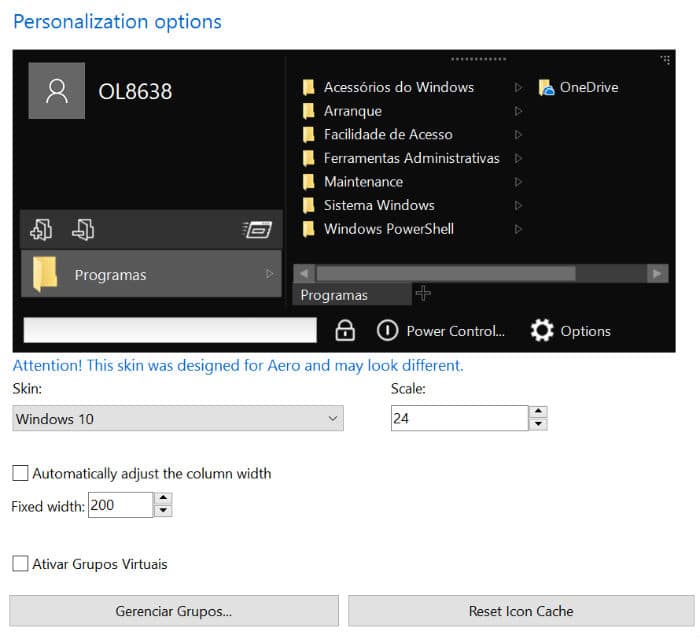Click the Maintenance label
700x639 pixels.
click(x=363, y=182)
